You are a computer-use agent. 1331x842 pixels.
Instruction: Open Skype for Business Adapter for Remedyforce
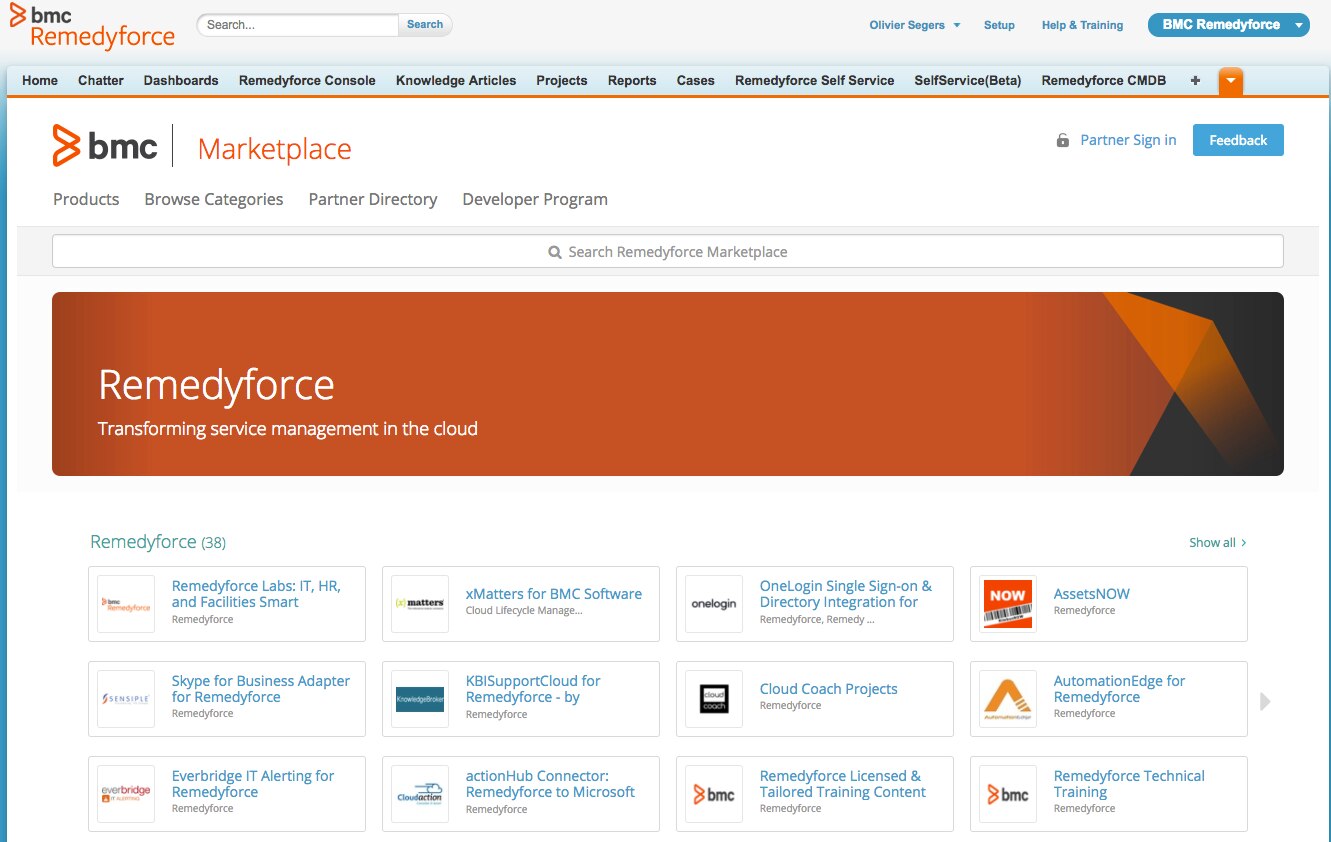pos(261,689)
